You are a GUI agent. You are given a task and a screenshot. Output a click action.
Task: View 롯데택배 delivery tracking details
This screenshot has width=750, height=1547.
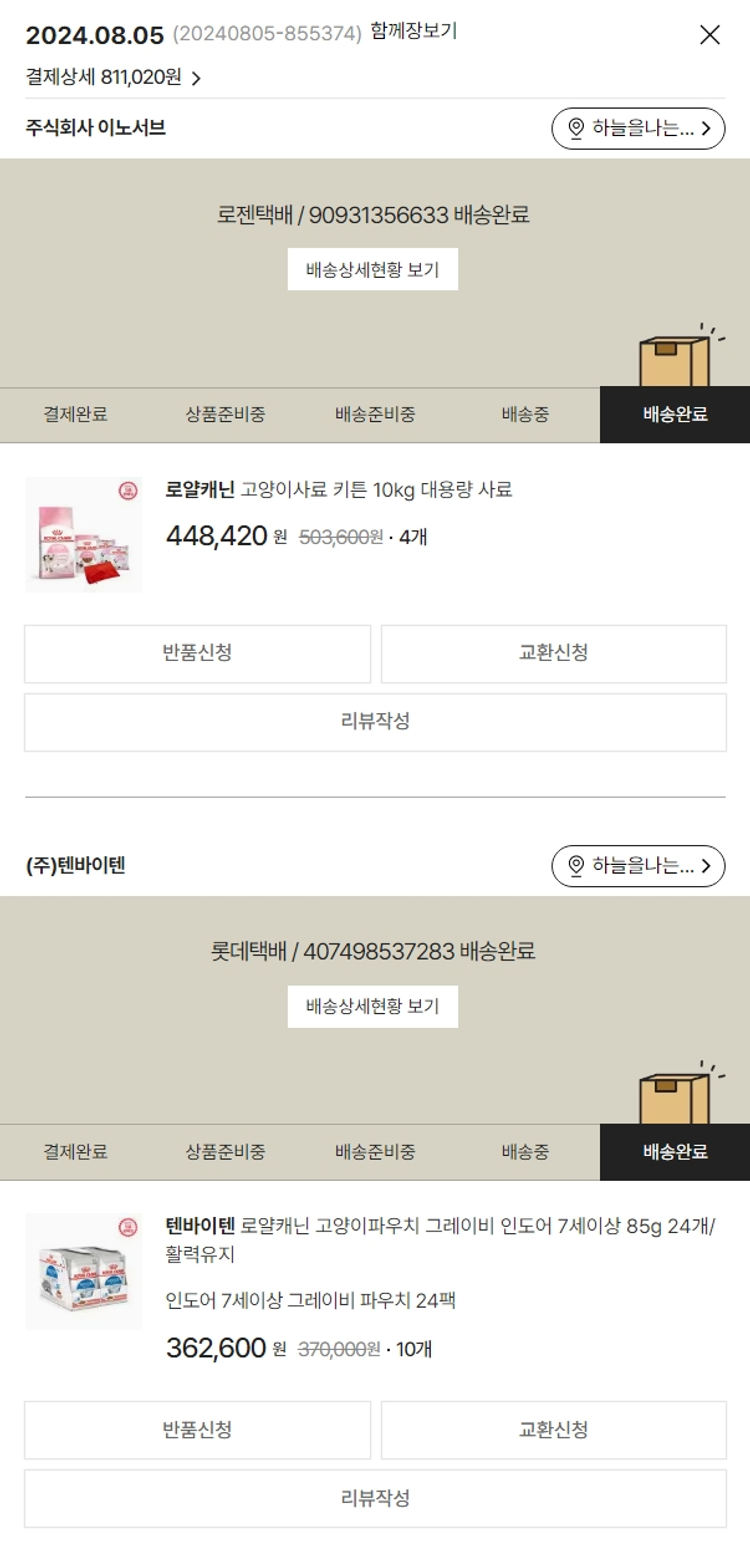click(x=373, y=1006)
